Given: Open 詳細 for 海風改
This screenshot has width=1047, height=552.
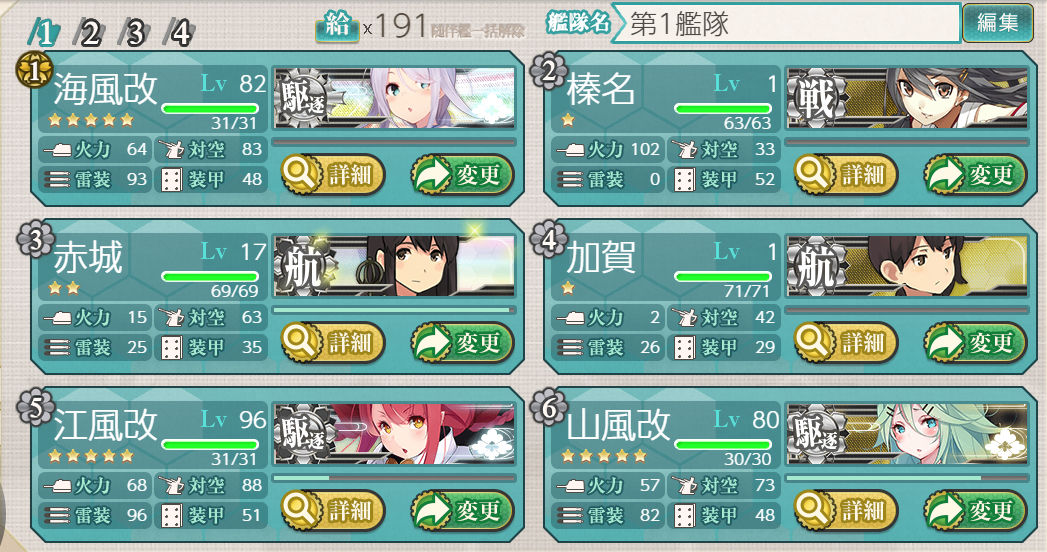Looking at the screenshot, I should coord(333,175).
